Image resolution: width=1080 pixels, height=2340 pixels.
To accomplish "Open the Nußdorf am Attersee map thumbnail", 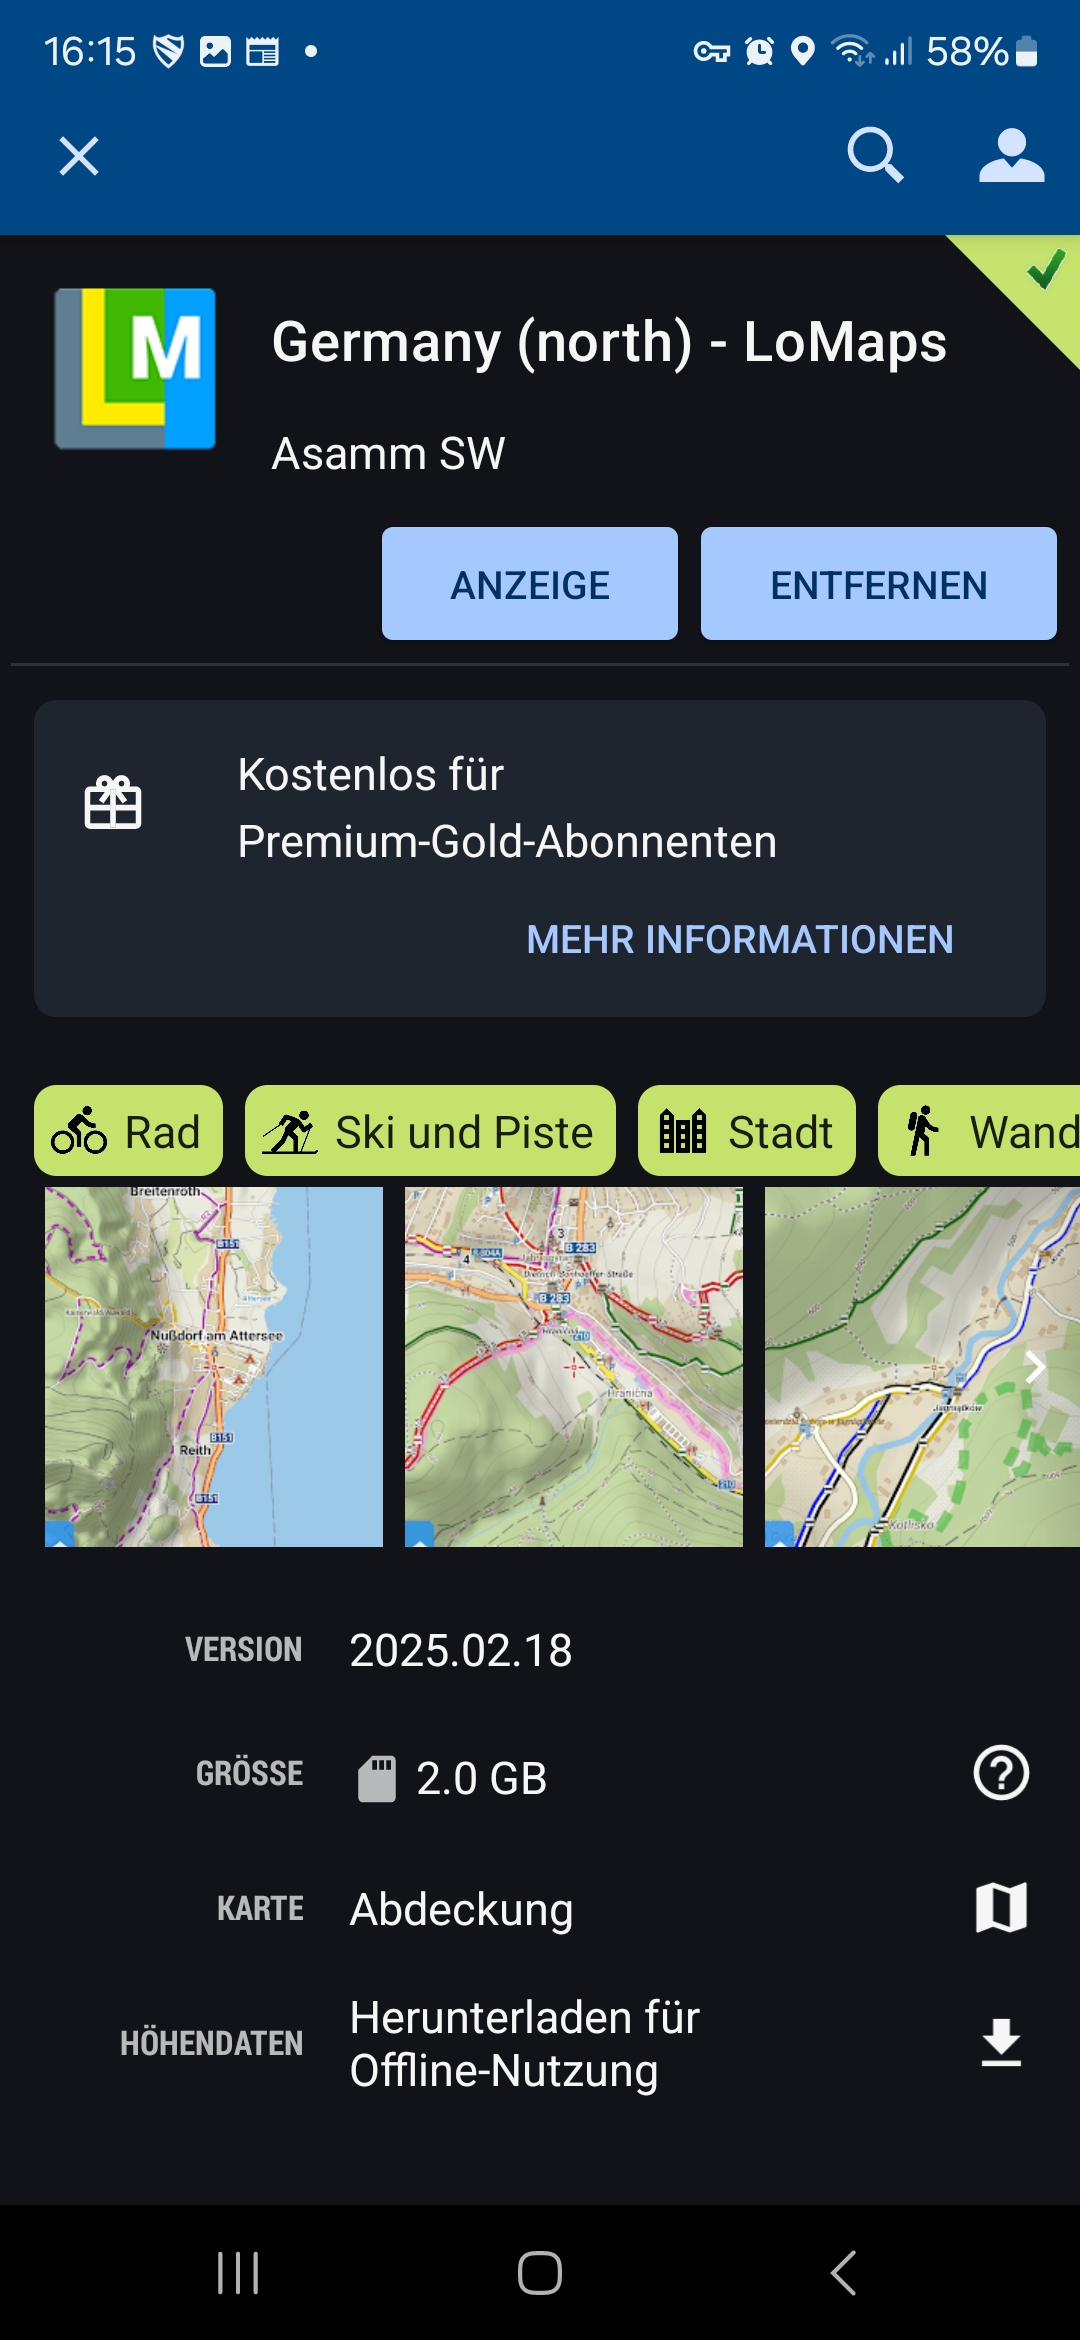I will pyautogui.click(x=214, y=1367).
